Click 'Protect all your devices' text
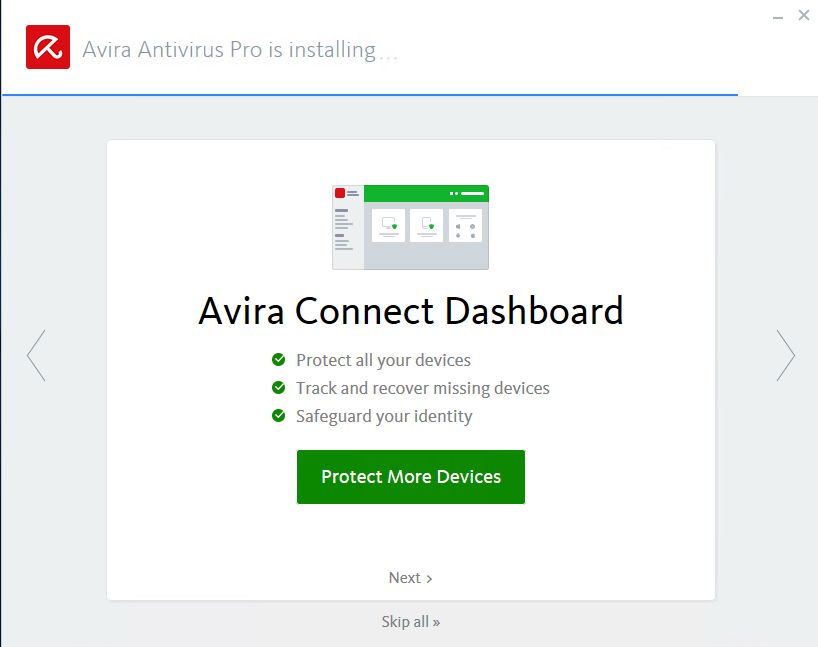The width and height of the screenshot is (818, 647). (x=383, y=360)
